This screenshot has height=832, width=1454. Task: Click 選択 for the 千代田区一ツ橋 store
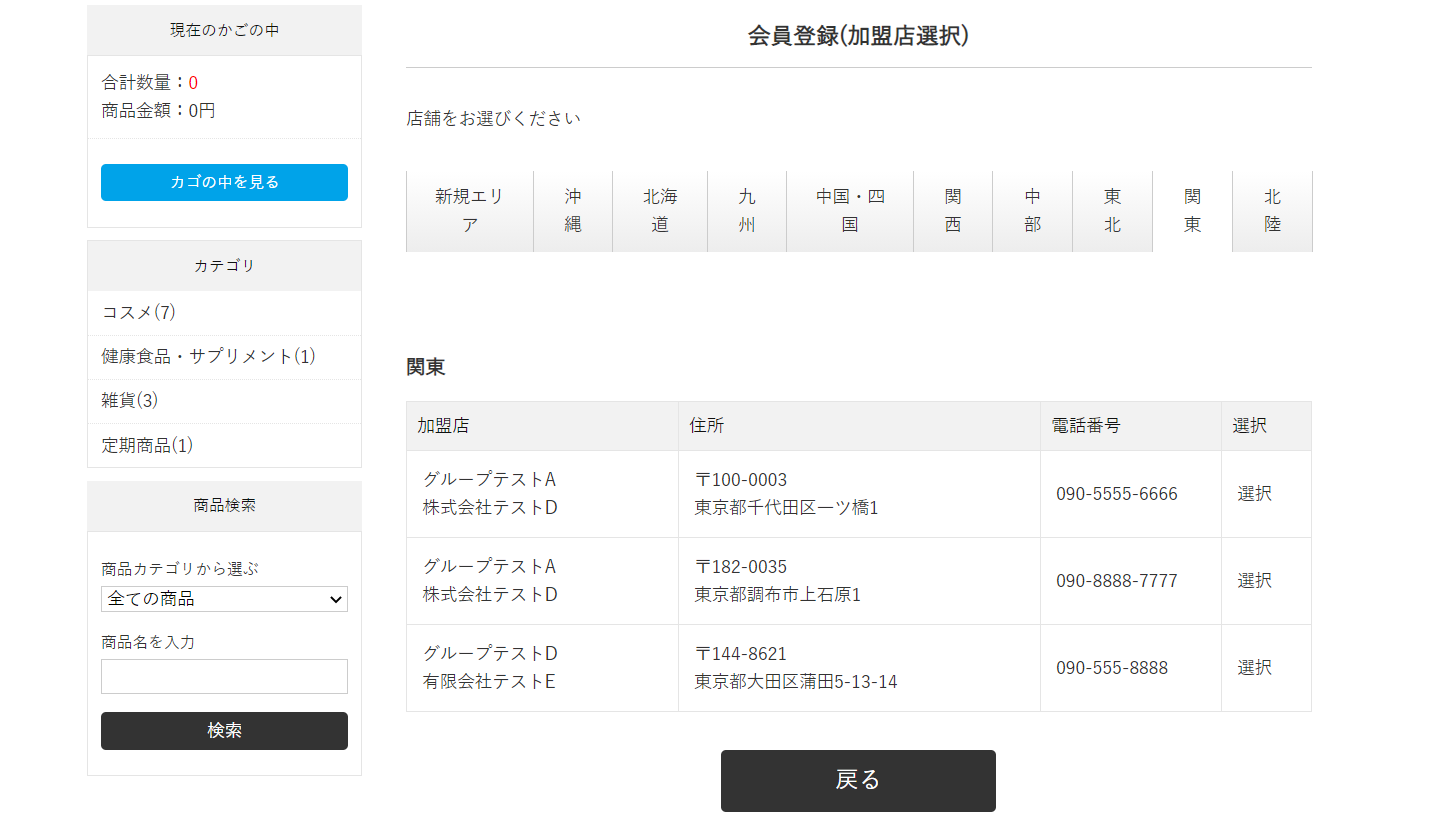click(1254, 493)
